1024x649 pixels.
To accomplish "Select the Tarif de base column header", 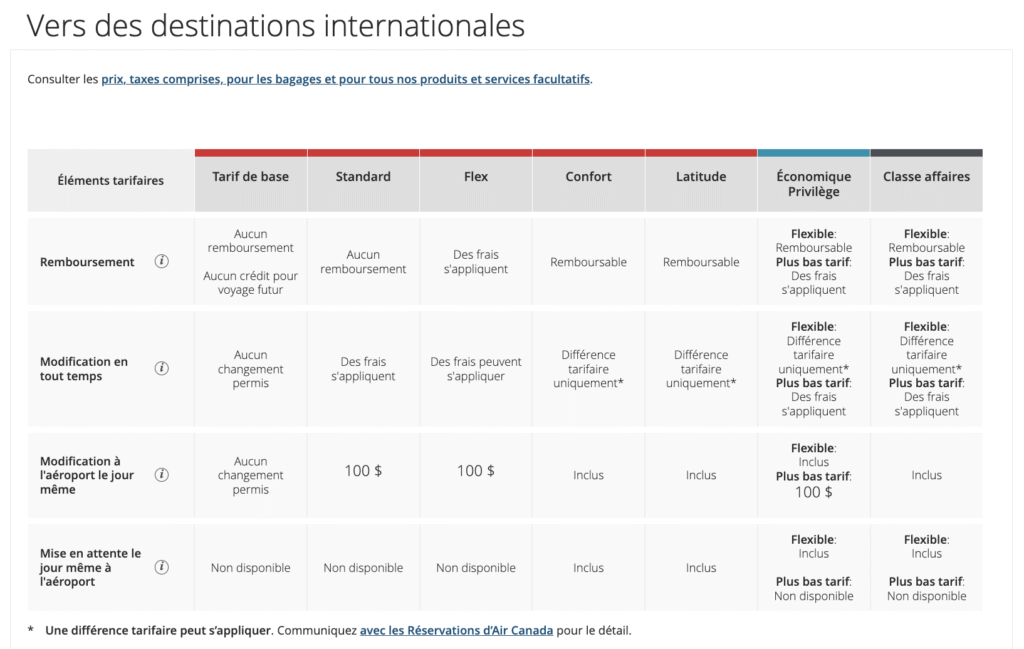I will (x=250, y=177).
